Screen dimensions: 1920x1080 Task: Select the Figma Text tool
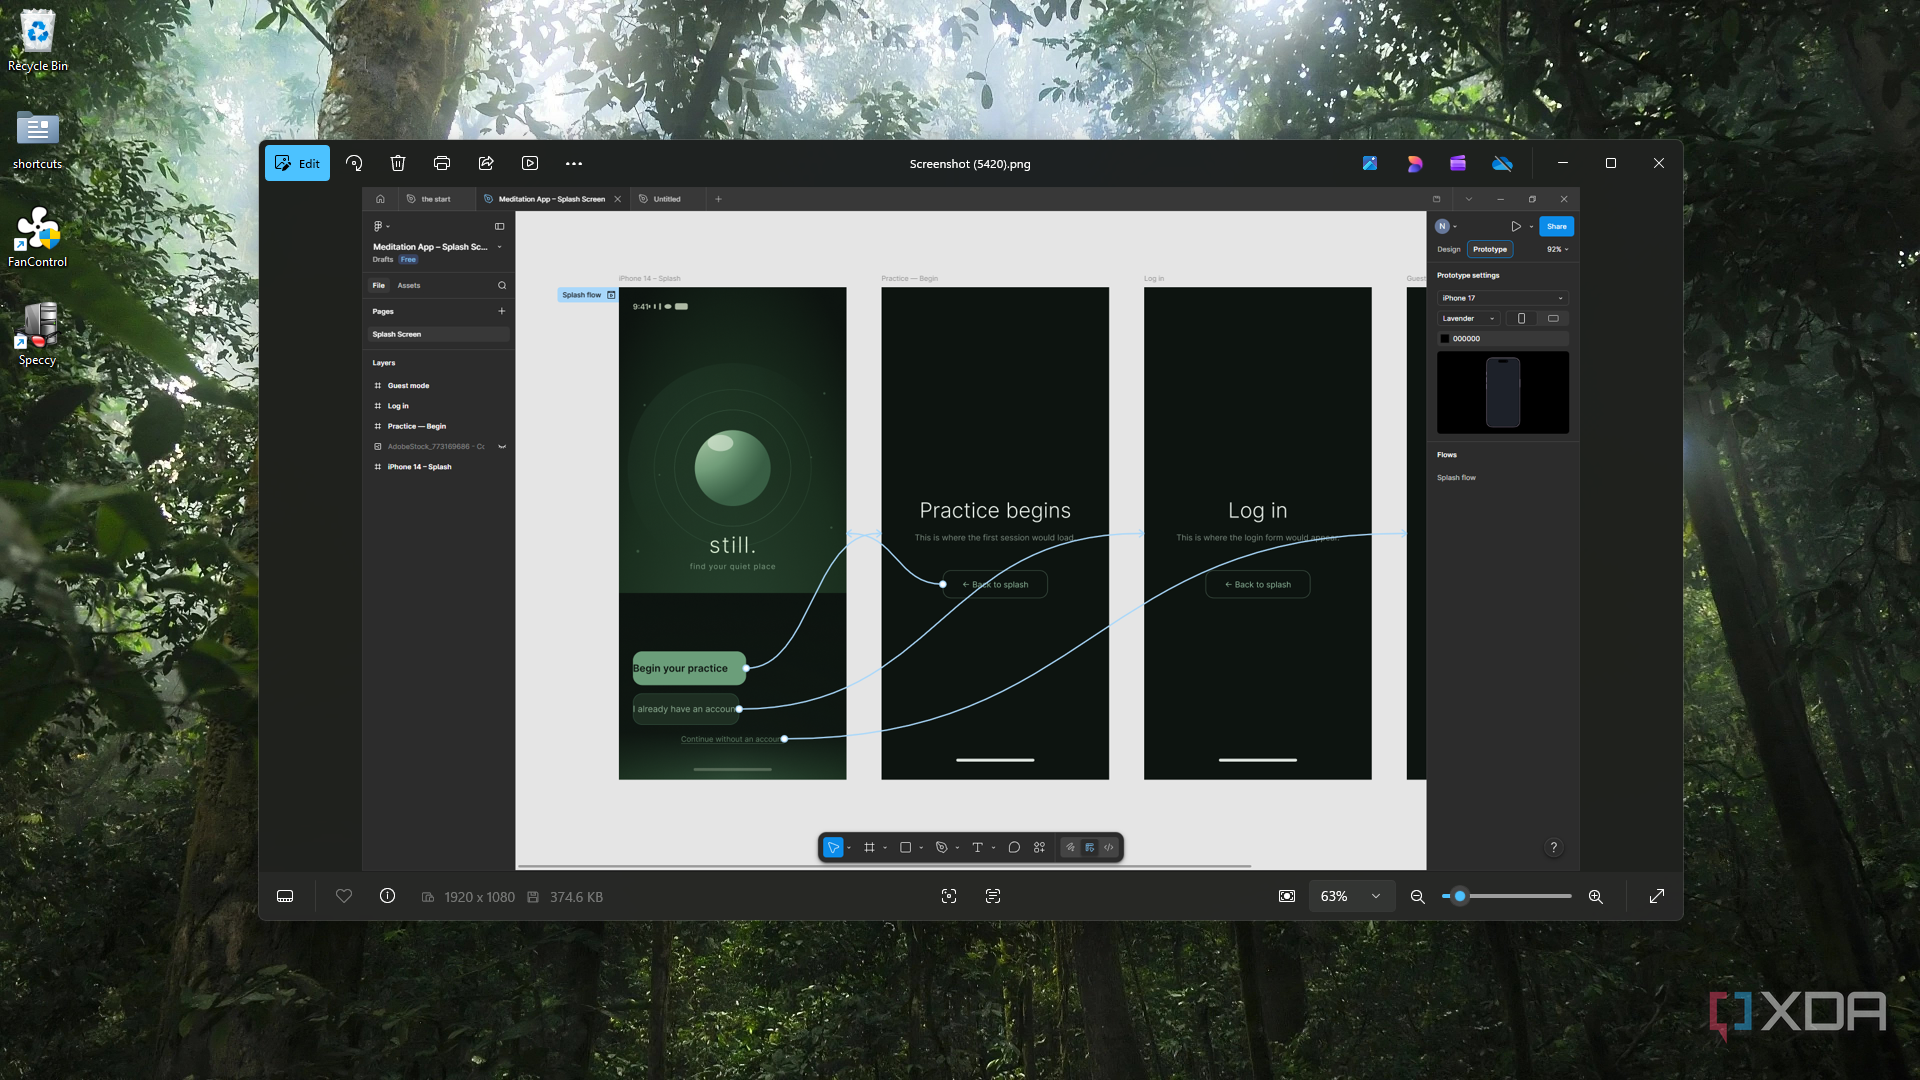click(x=977, y=847)
